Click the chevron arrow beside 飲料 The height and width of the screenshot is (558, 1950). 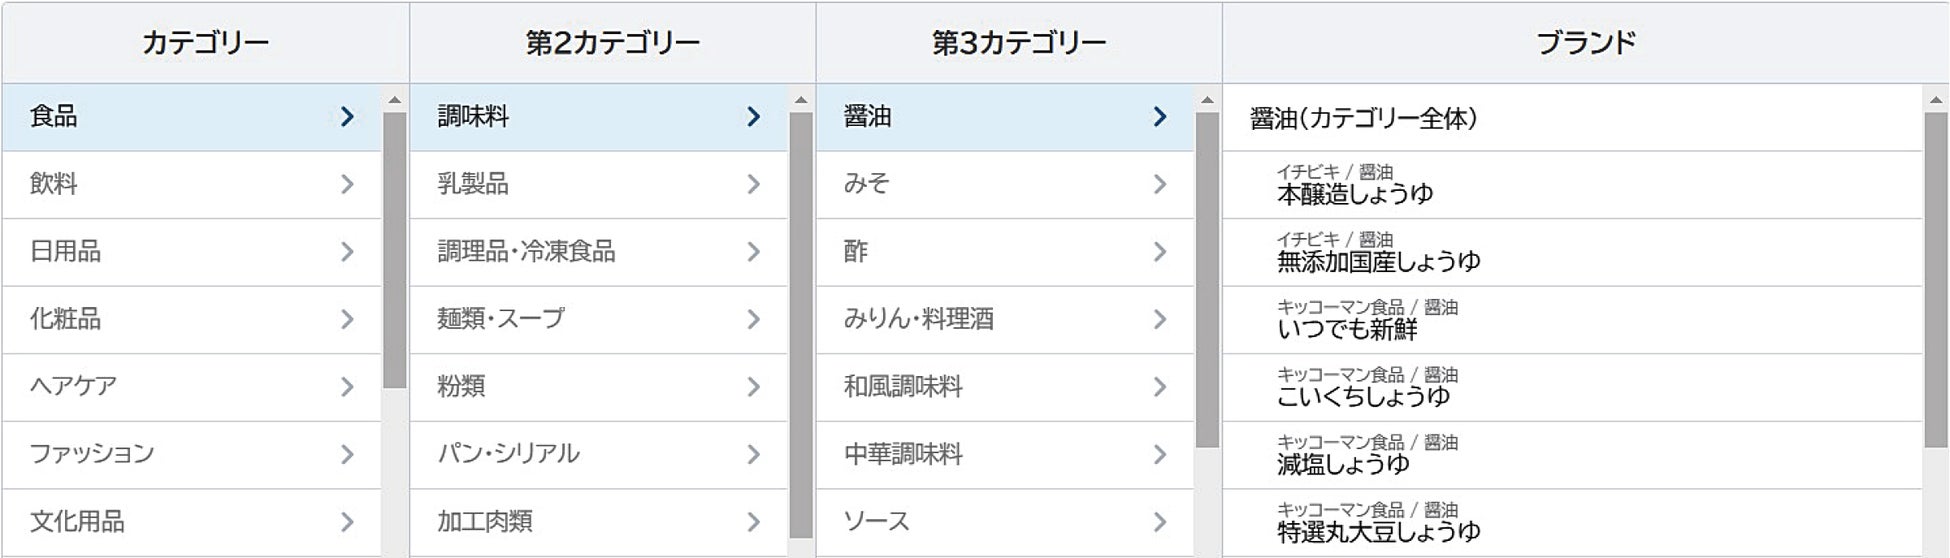coord(347,184)
